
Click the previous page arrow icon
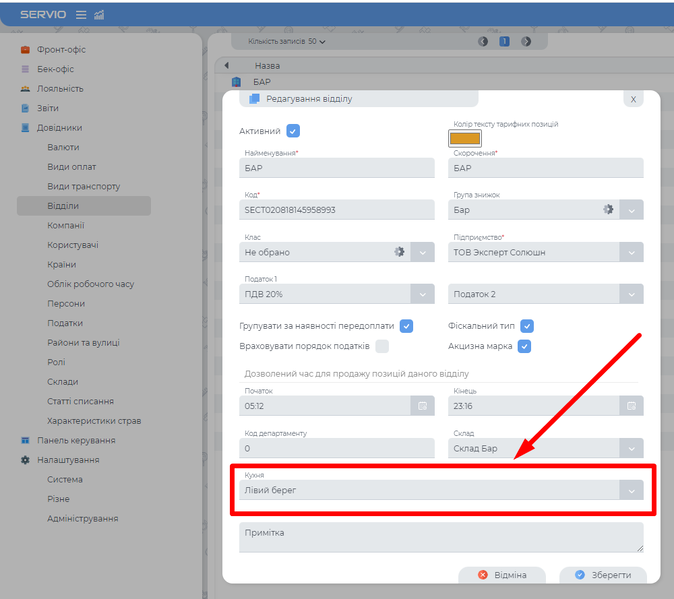[x=483, y=42]
